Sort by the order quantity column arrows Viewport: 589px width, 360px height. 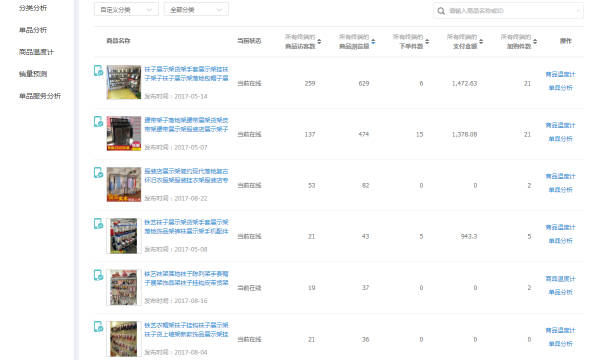[x=427, y=41]
